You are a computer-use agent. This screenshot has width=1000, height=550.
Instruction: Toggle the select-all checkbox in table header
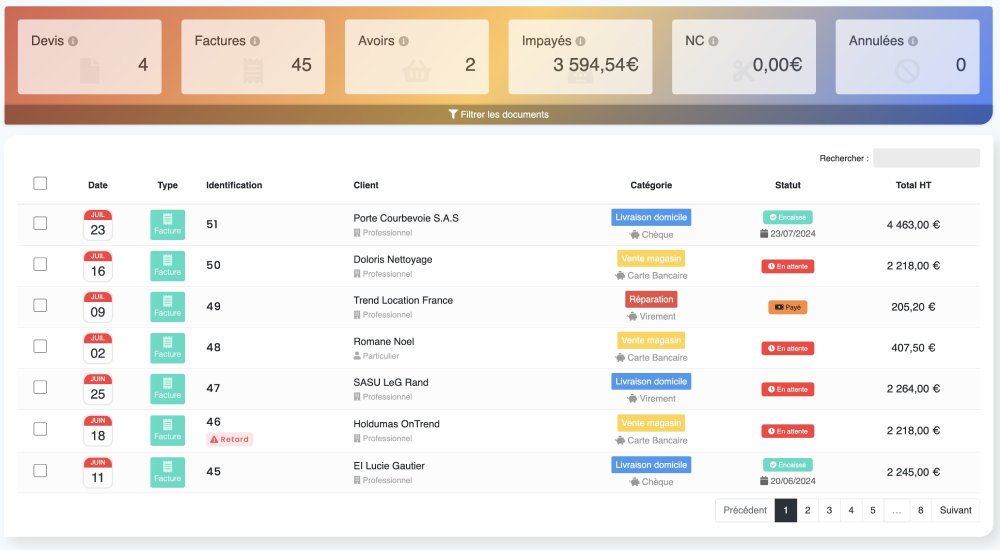click(40, 183)
